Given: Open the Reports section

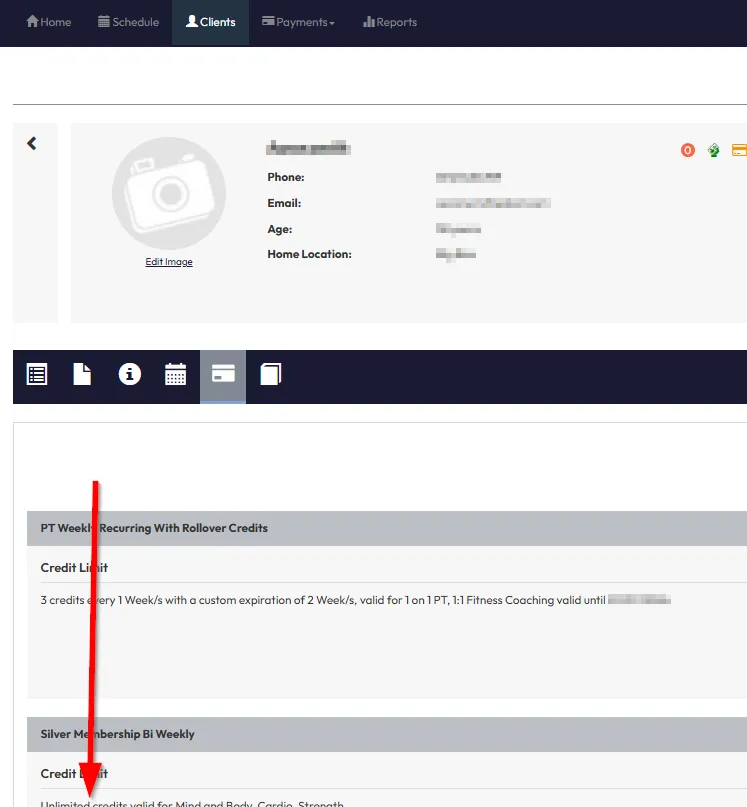Looking at the screenshot, I should pos(390,22).
